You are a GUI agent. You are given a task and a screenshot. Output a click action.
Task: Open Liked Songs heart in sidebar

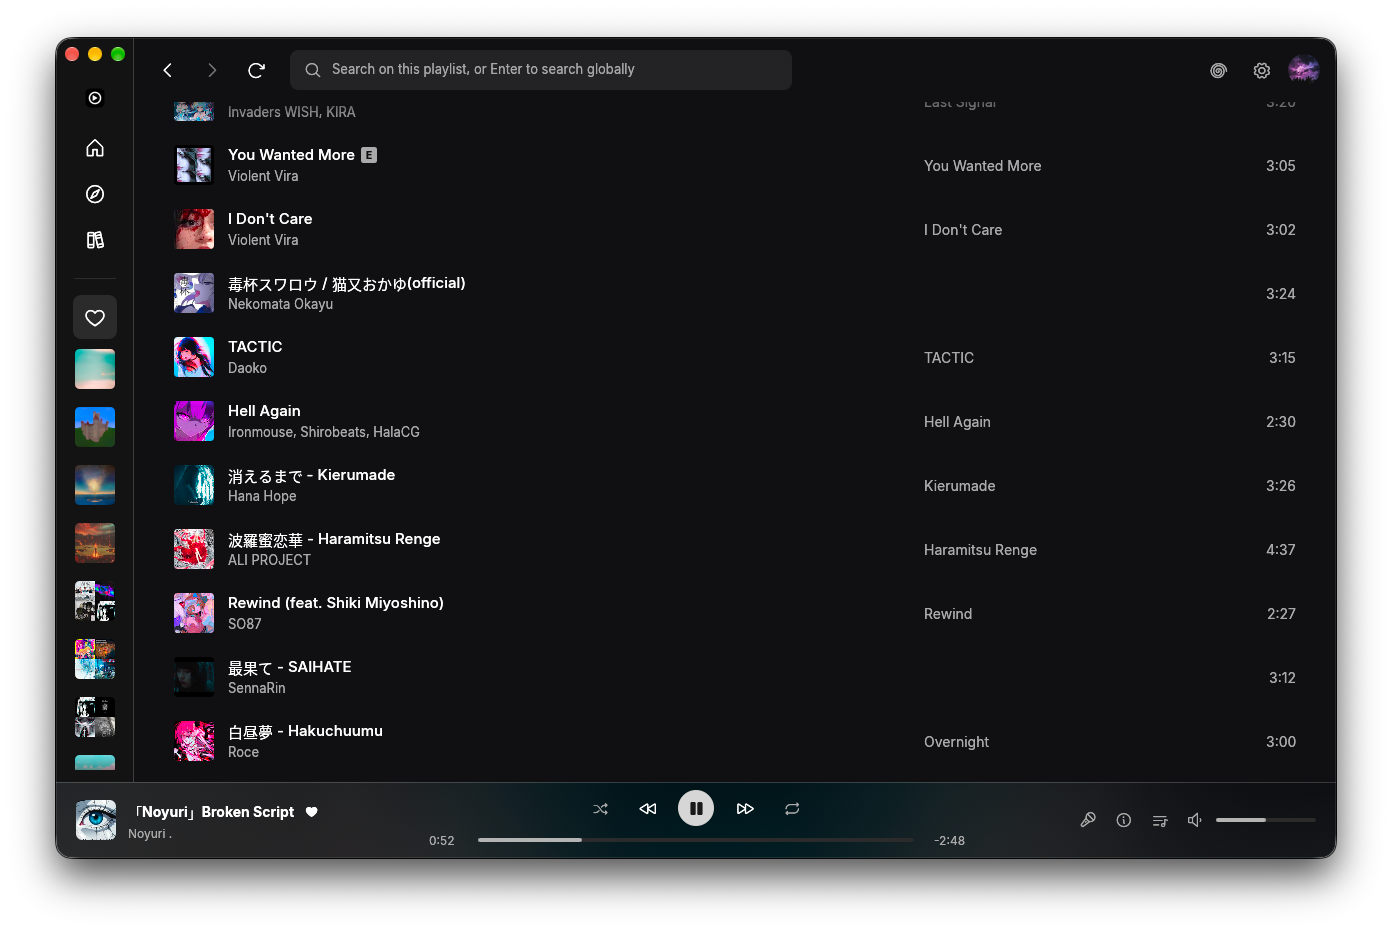[95, 317]
